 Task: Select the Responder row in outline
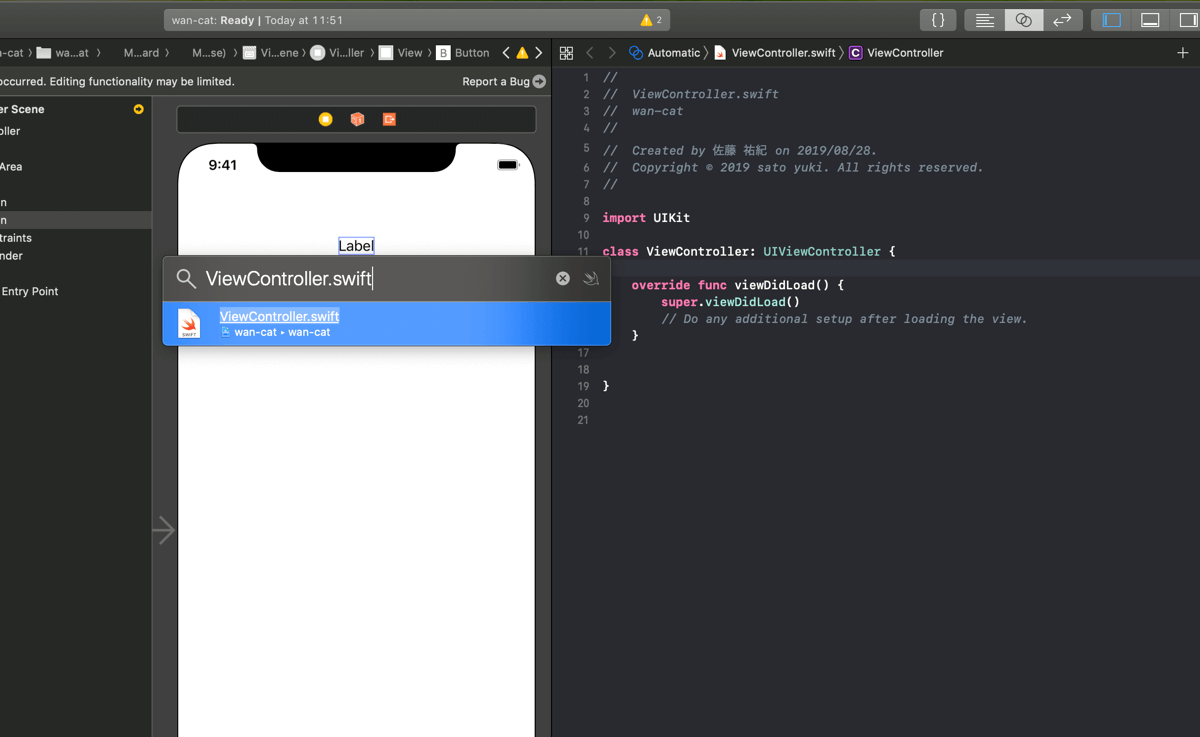(x=76, y=256)
